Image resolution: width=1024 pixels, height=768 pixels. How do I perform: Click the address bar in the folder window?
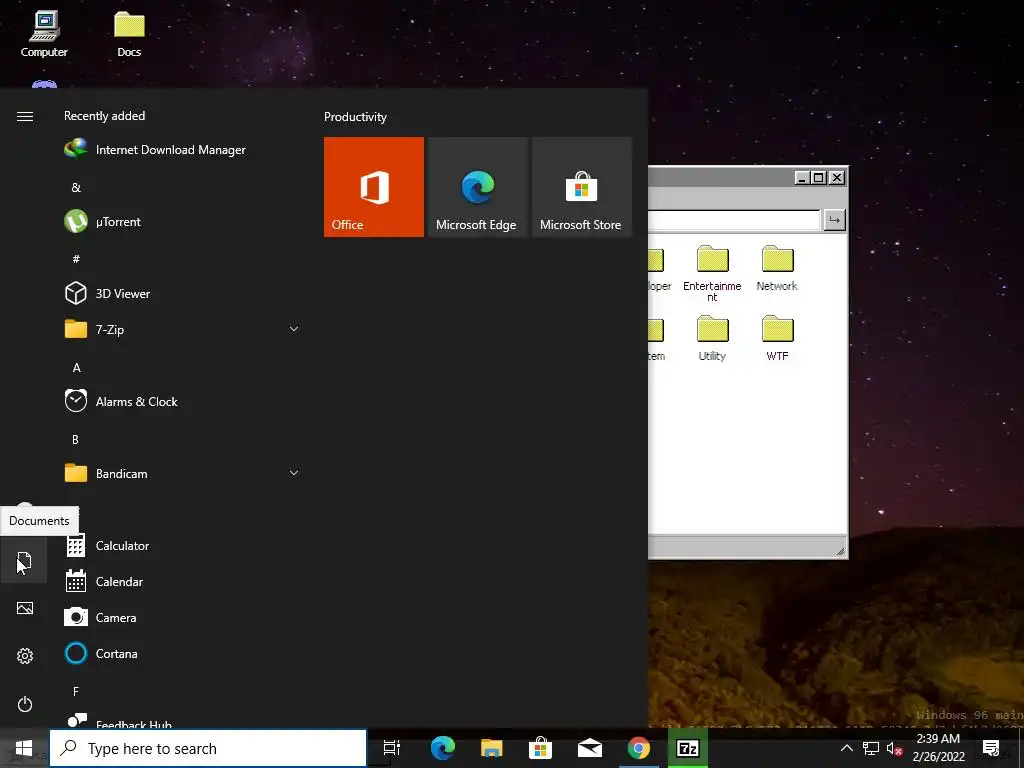[734, 220]
